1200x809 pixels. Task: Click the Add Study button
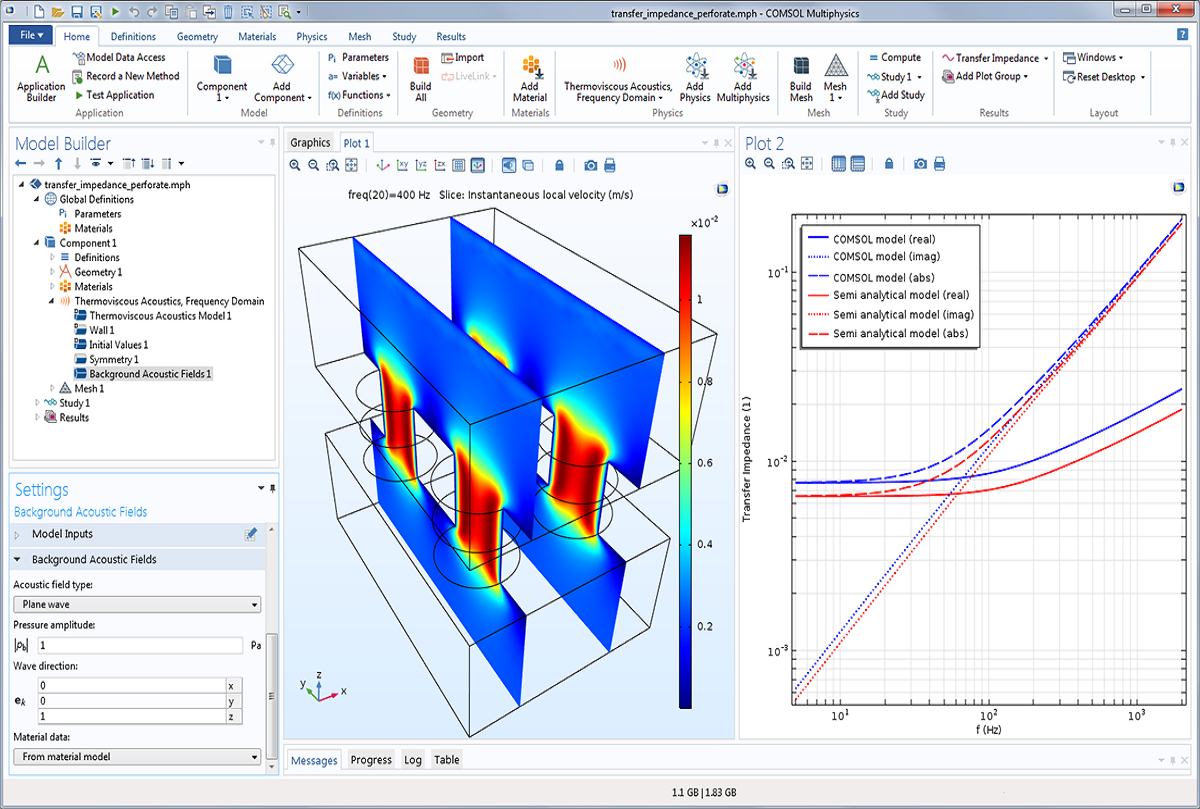click(x=896, y=95)
